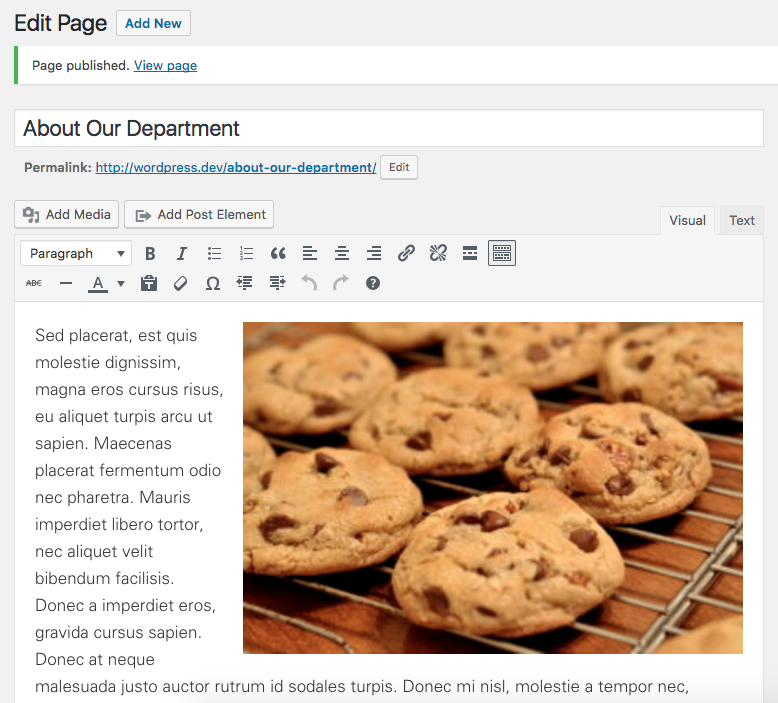Click the Add Post Element button
This screenshot has height=703, width=778.
click(x=199, y=214)
